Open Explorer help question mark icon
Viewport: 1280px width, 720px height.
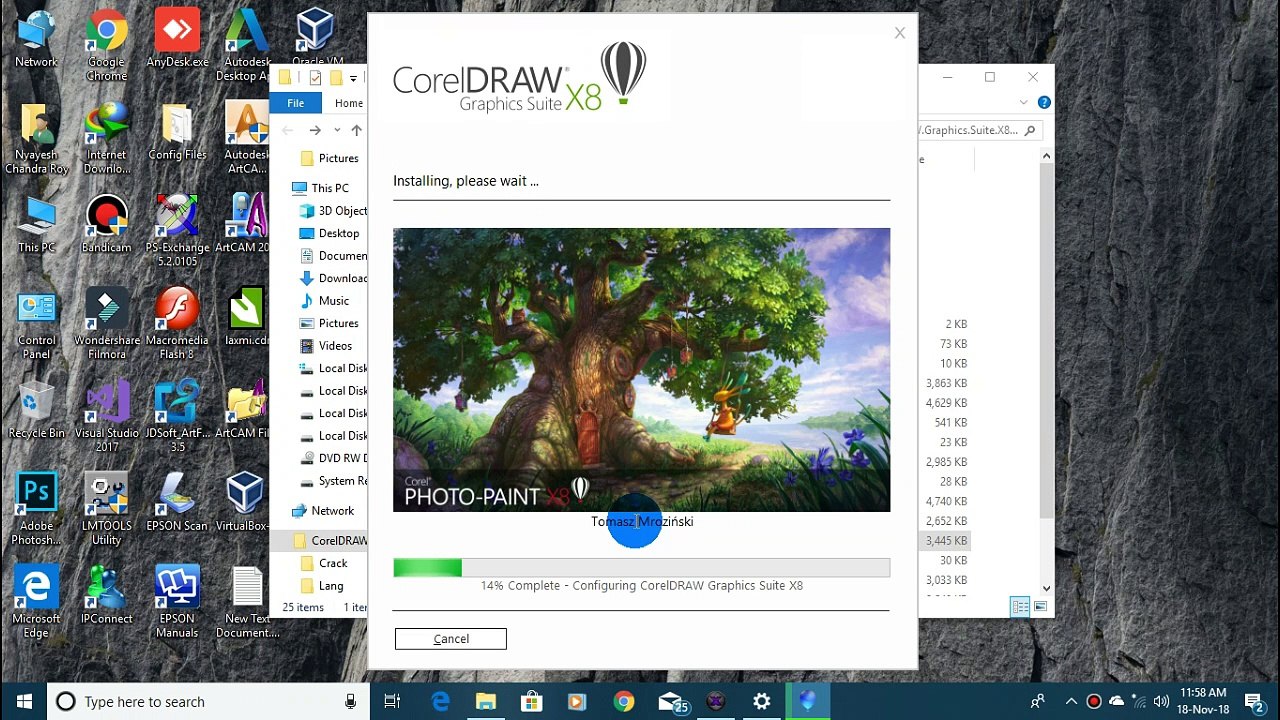coord(1044,102)
